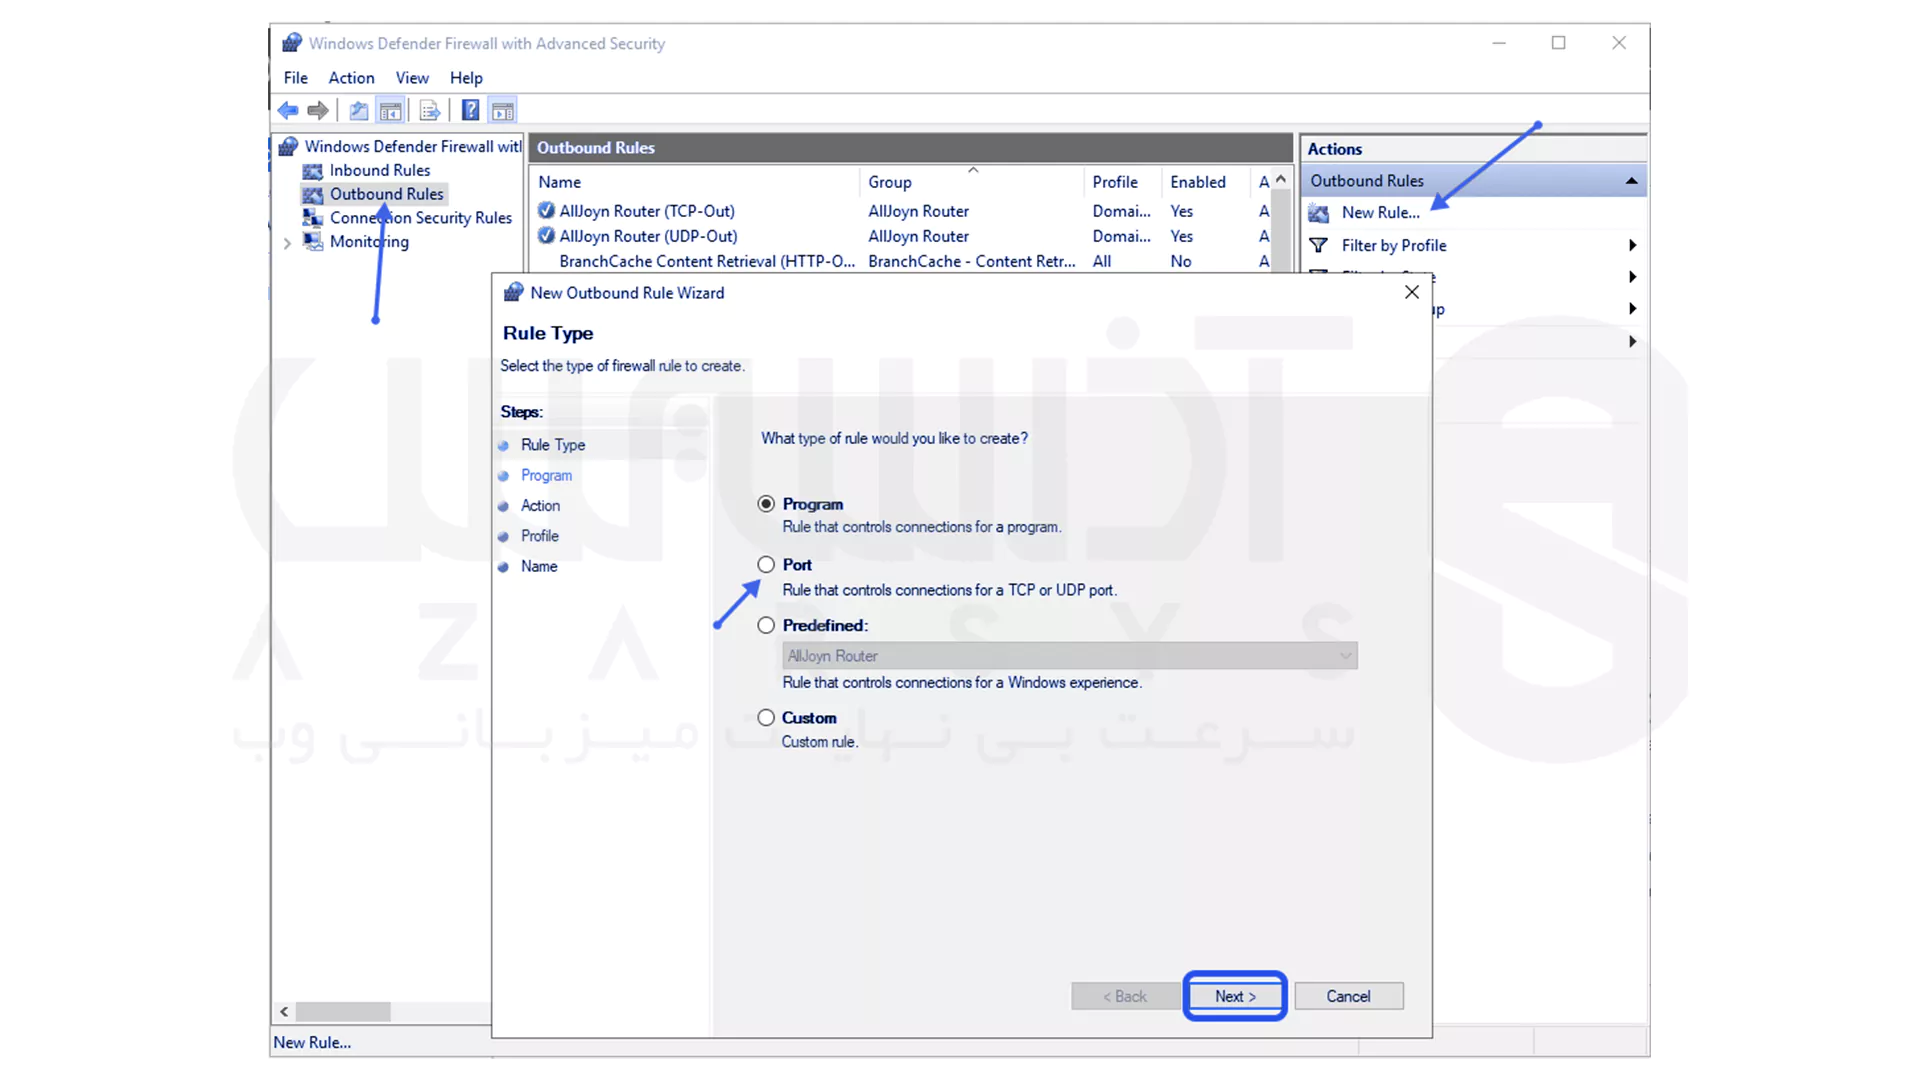Image resolution: width=1920 pixels, height=1080 pixels.
Task: Toggle the Show/Hide Console Tree toolbar icon
Action: point(391,110)
